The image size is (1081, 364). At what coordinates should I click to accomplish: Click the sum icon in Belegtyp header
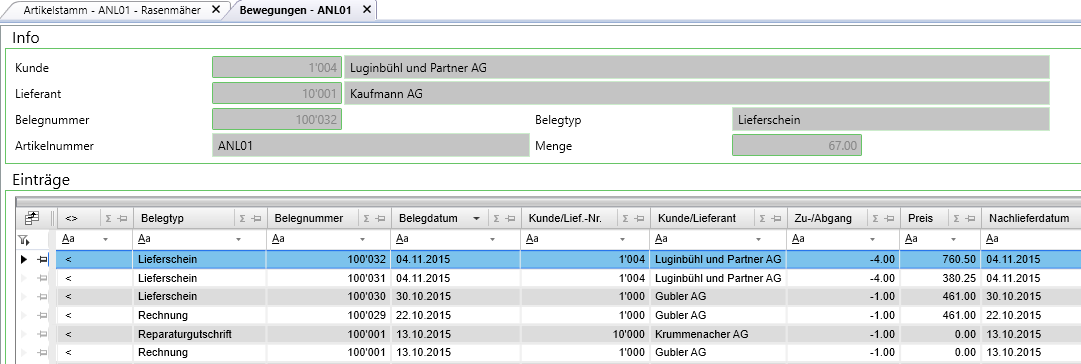[x=242, y=219]
